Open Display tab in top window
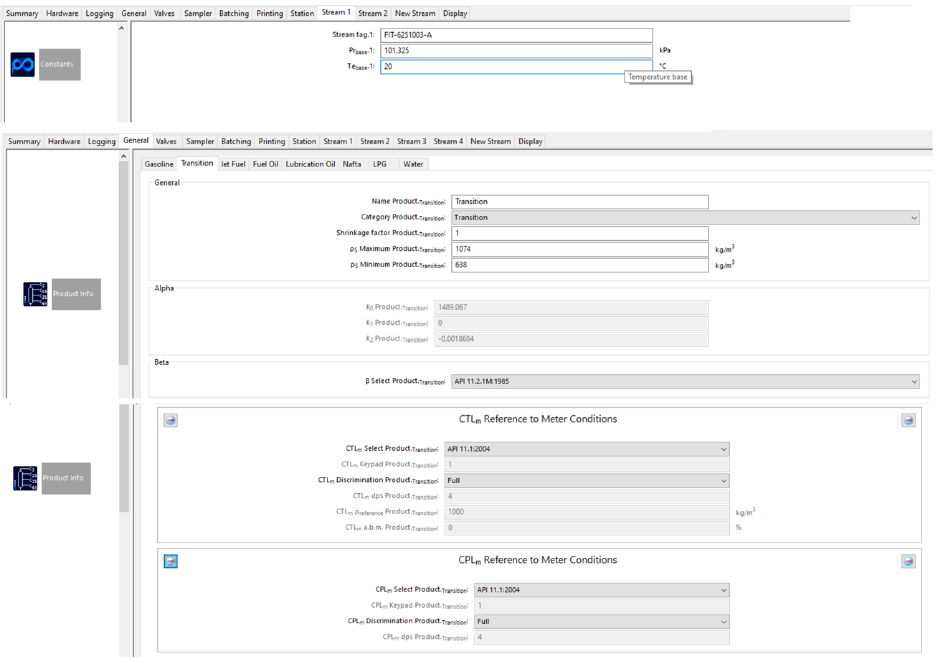939x659 pixels. pos(455,13)
